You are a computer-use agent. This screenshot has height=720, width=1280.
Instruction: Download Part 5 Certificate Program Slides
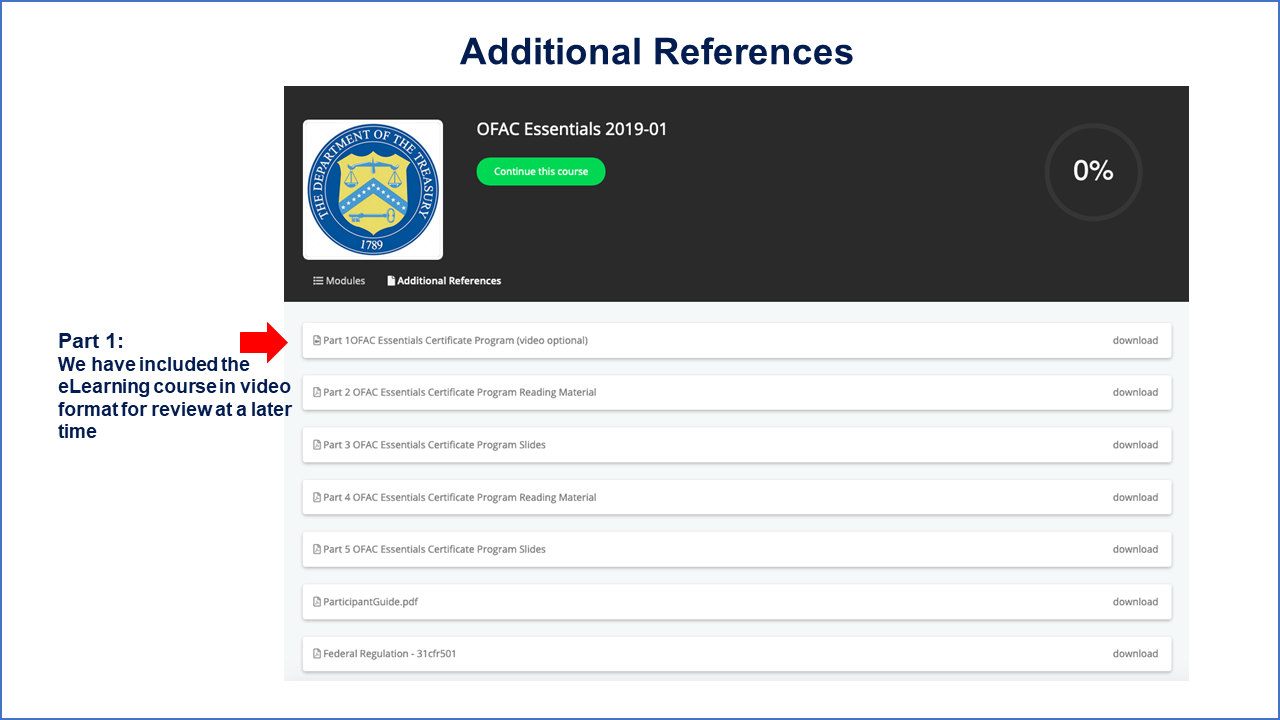point(1135,549)
